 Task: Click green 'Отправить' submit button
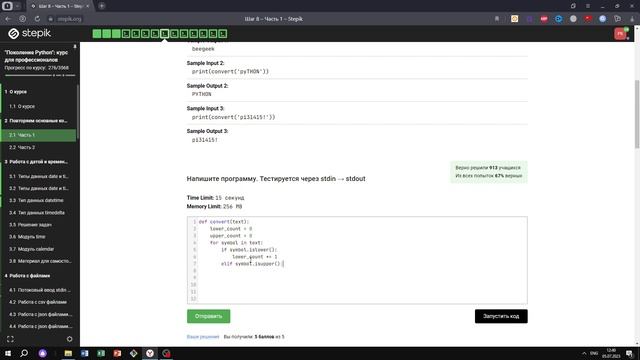(x=209, y=316)
